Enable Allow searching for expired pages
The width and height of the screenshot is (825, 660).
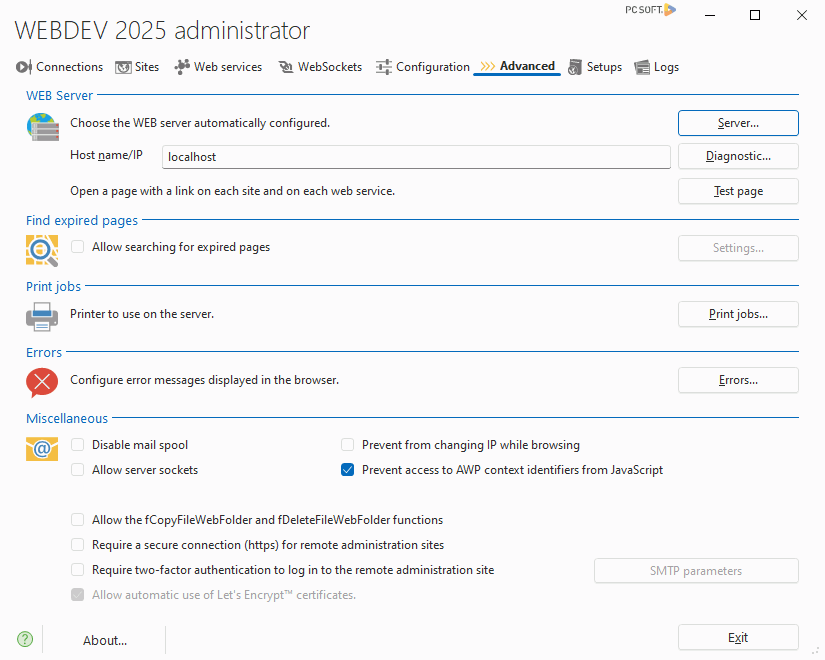coord(77,247)
